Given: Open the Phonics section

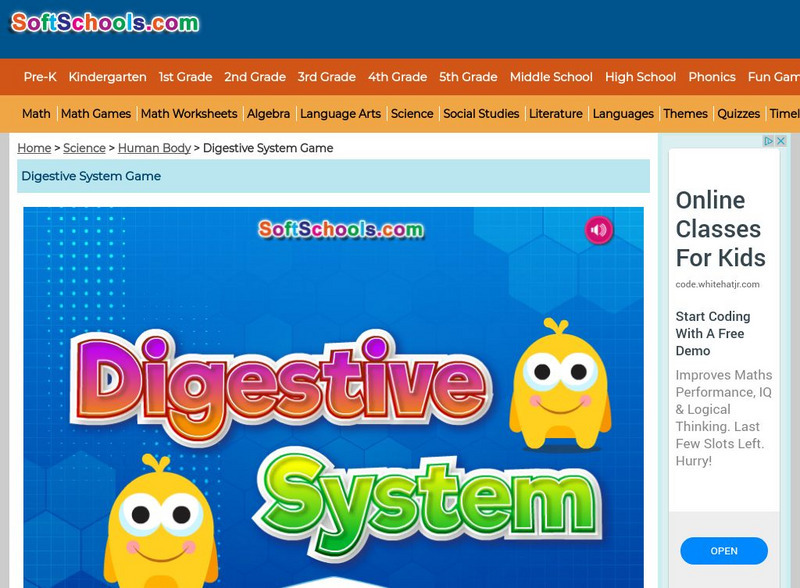Looking at the screenshot, I should click(x=712, y=77).
